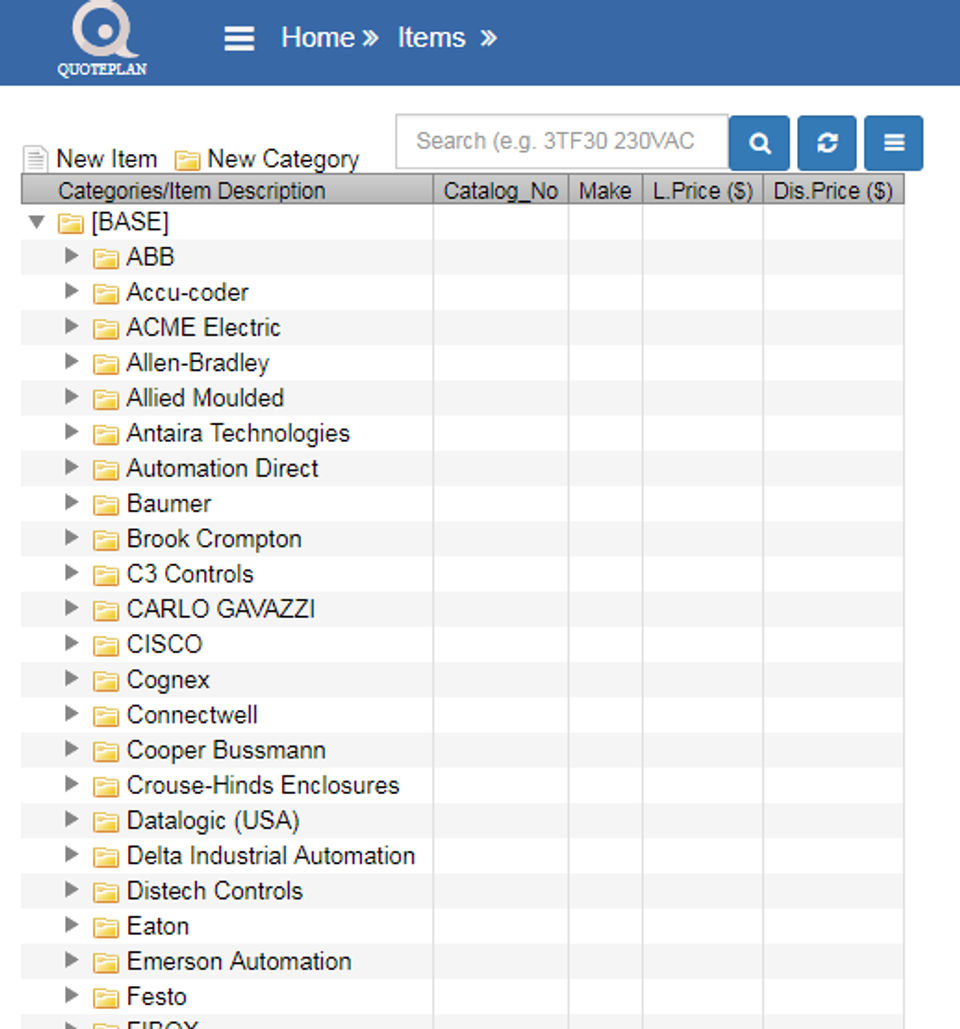Click the Festo folder icon
Screen dimensions: 960x1029
click(106, 998)
